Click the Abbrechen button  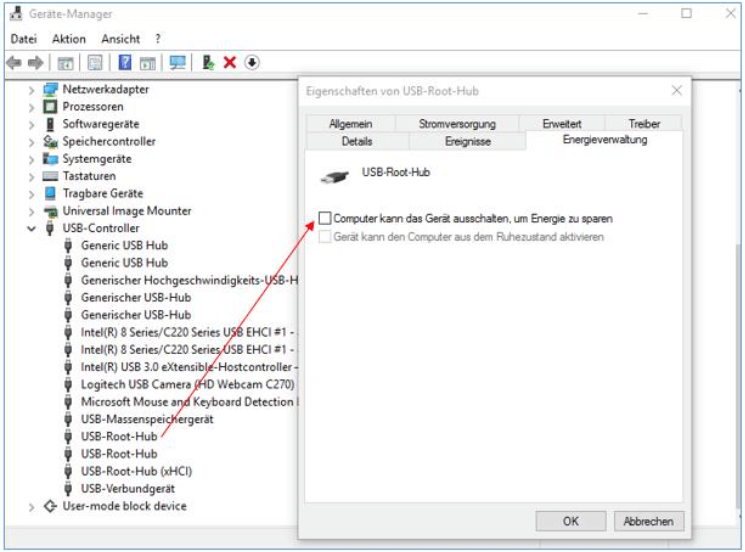click(x=648, y=521)
